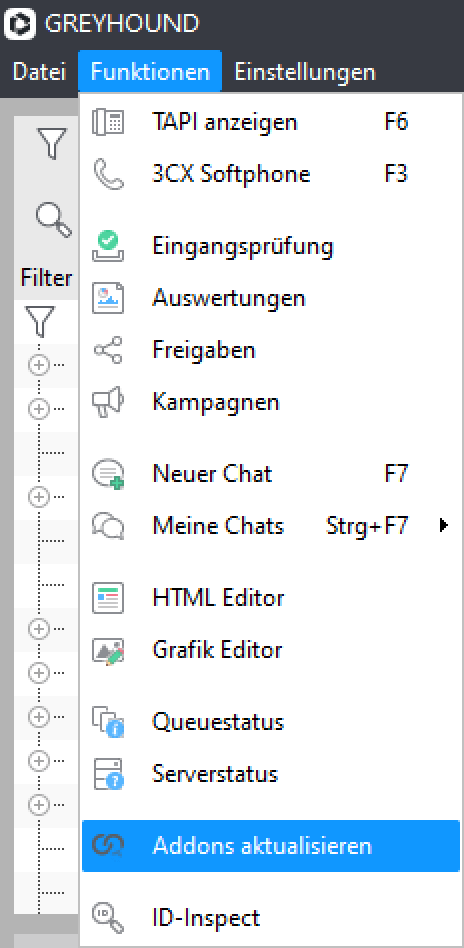Expand the last visible tree plus node
The width and height of the screenshot is (464, 948).
(38, 804)
